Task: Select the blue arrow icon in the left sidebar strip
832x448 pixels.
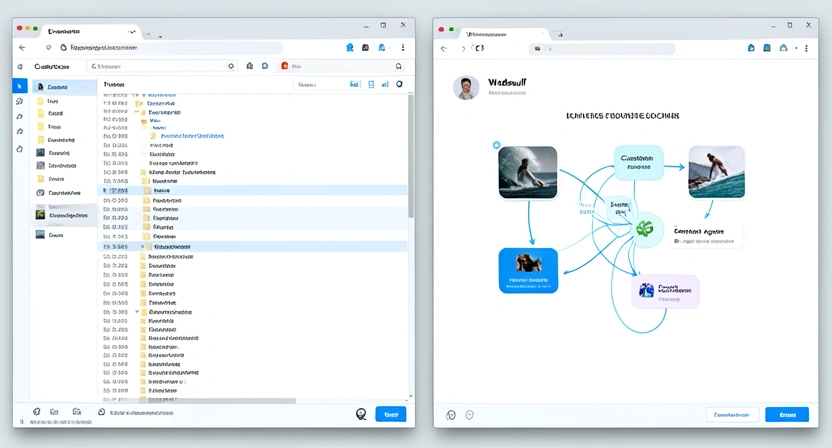Action: [19, 87]
